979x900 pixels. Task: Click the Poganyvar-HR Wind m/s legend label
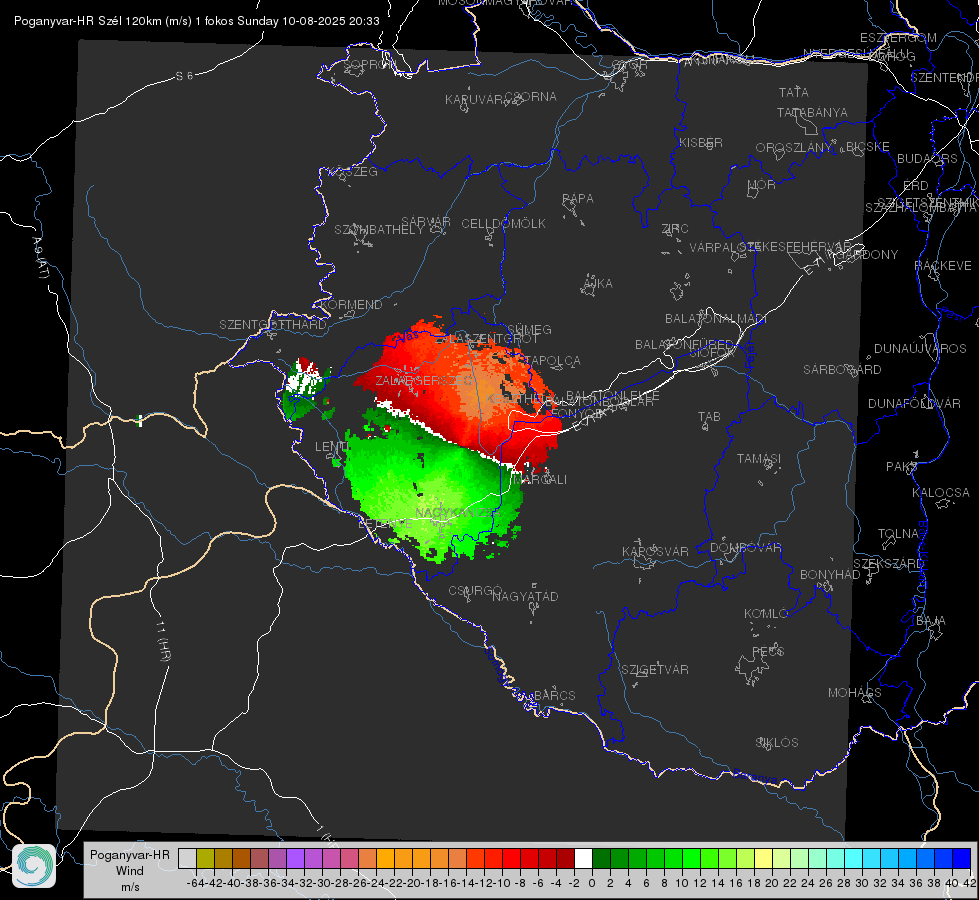click(x=130, y=870)
